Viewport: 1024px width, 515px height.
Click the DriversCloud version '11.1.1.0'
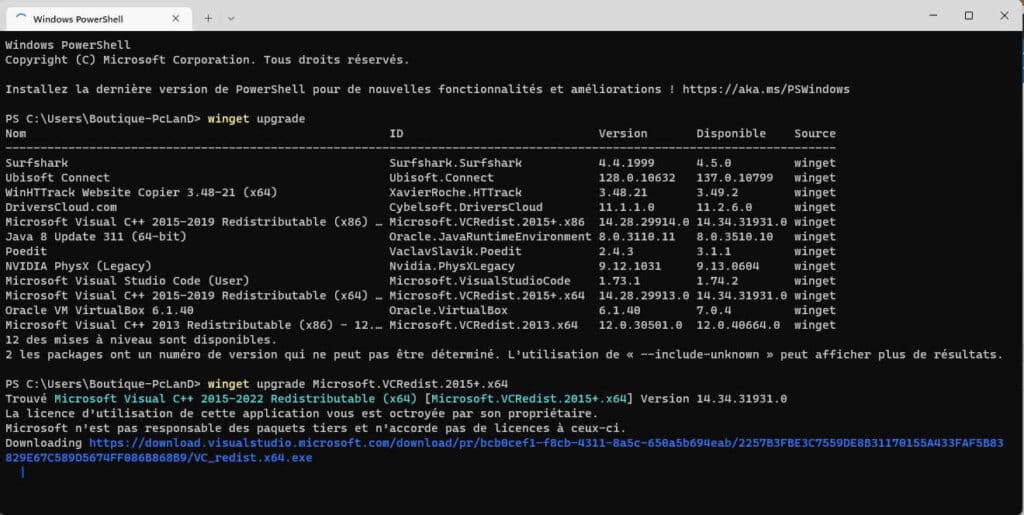tap(626, 208)
